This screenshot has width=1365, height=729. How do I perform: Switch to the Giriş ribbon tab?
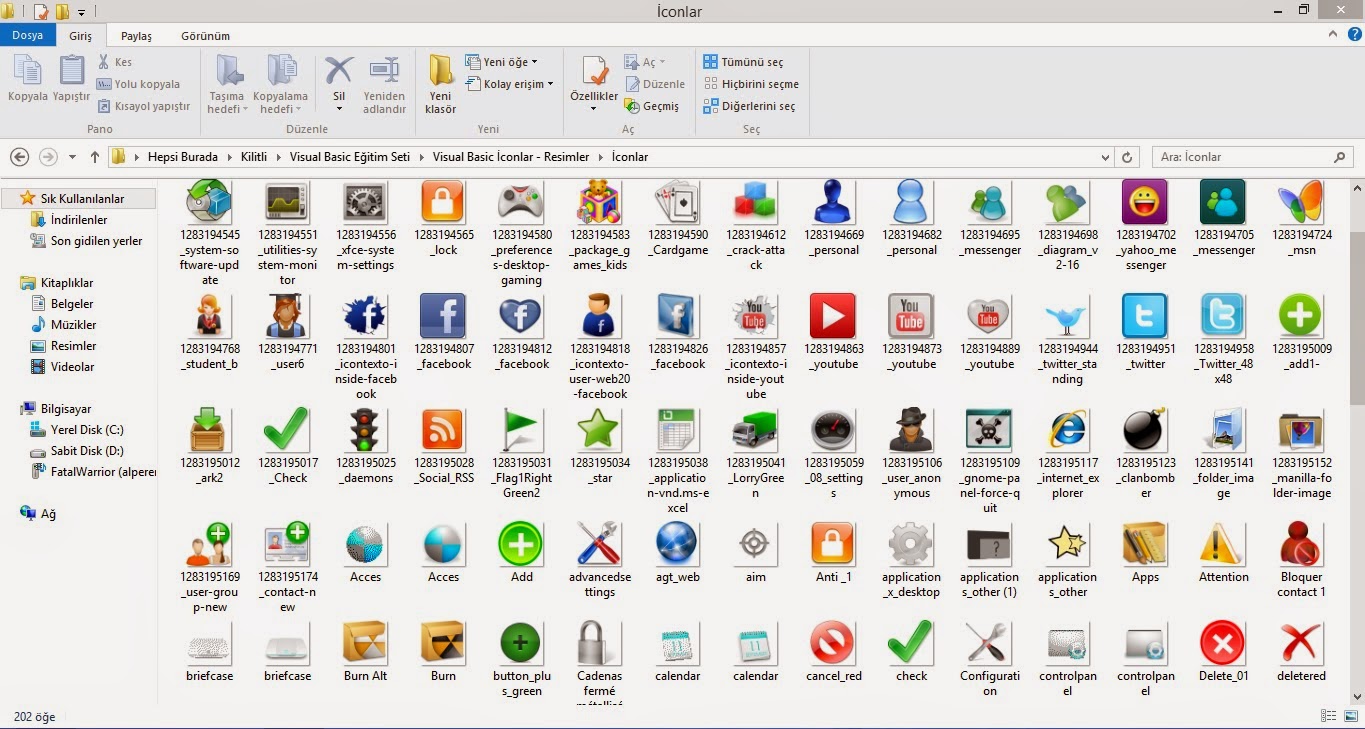[x=80, y=35]
